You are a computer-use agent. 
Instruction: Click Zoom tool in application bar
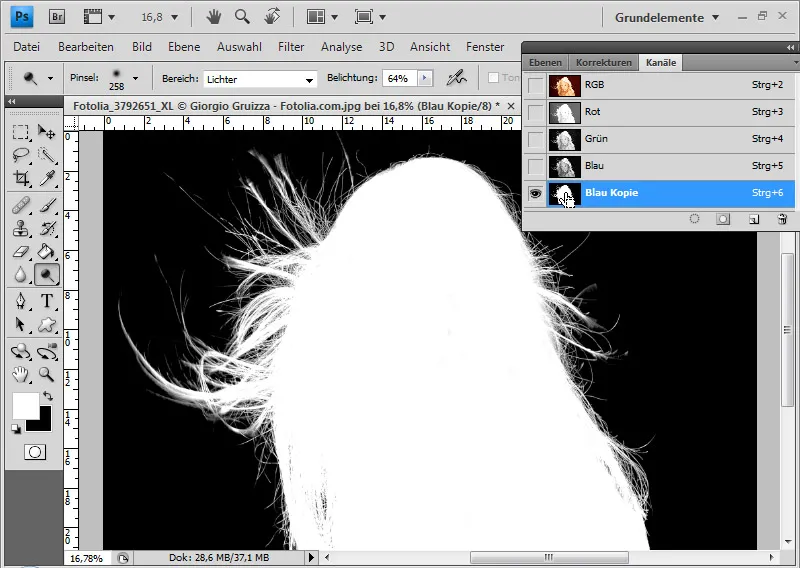[x=242, y=17]
